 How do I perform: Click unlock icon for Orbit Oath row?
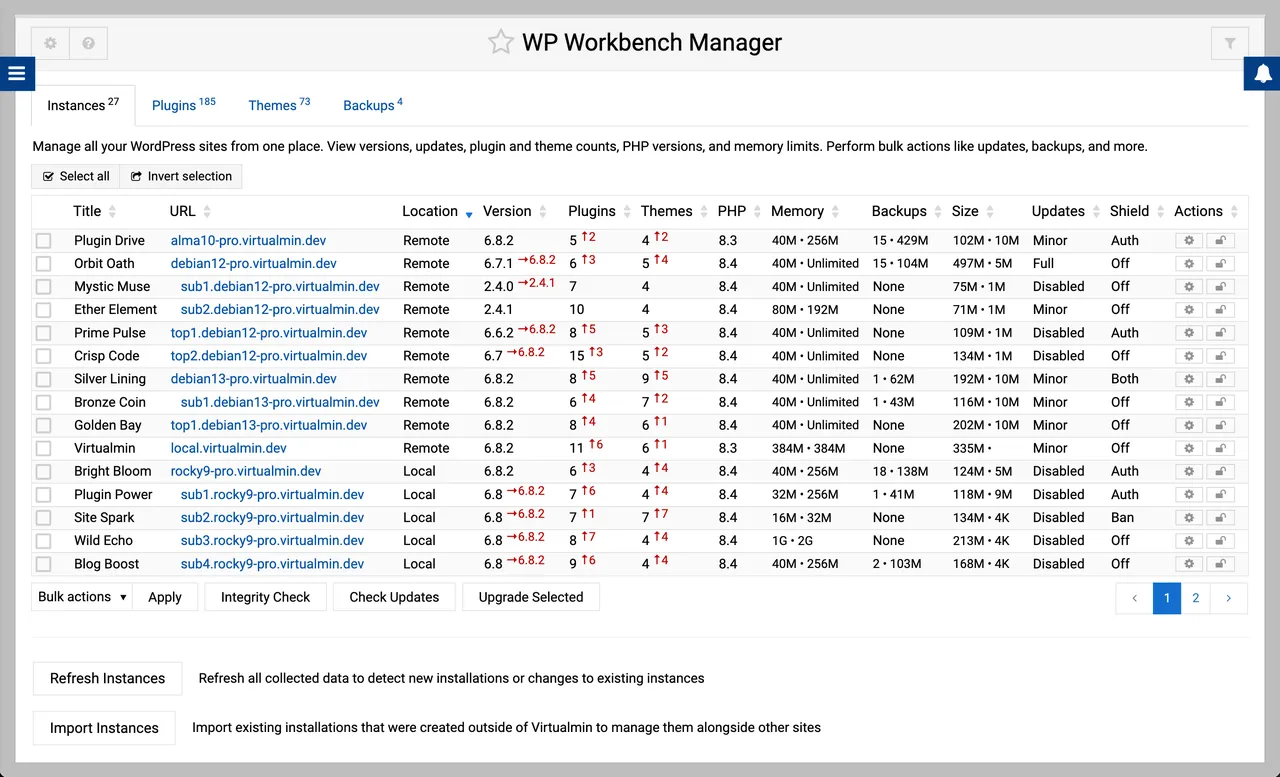pyautogui.click(x=1220, y=264)
